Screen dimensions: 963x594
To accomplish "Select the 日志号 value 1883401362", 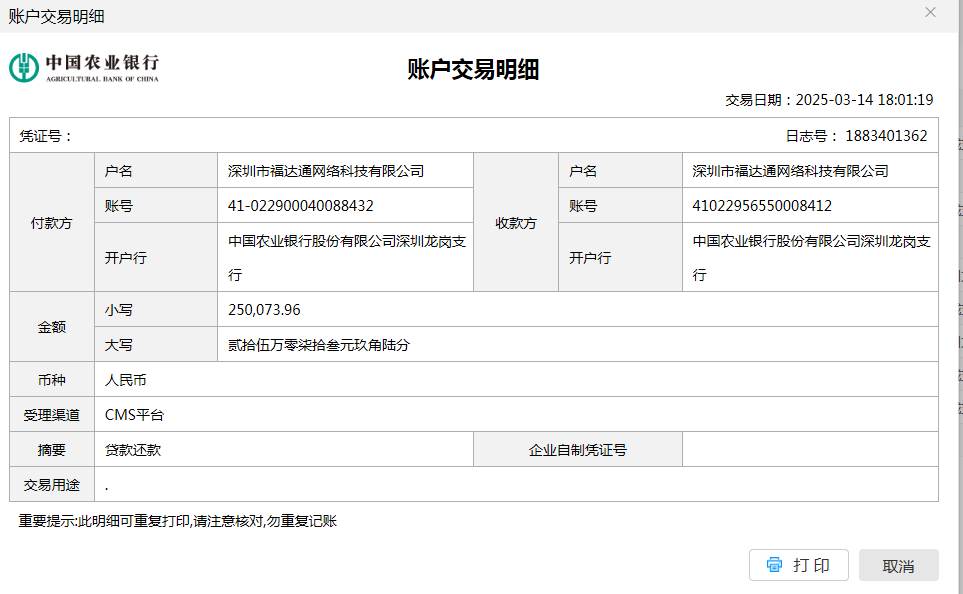I will 886,136.
